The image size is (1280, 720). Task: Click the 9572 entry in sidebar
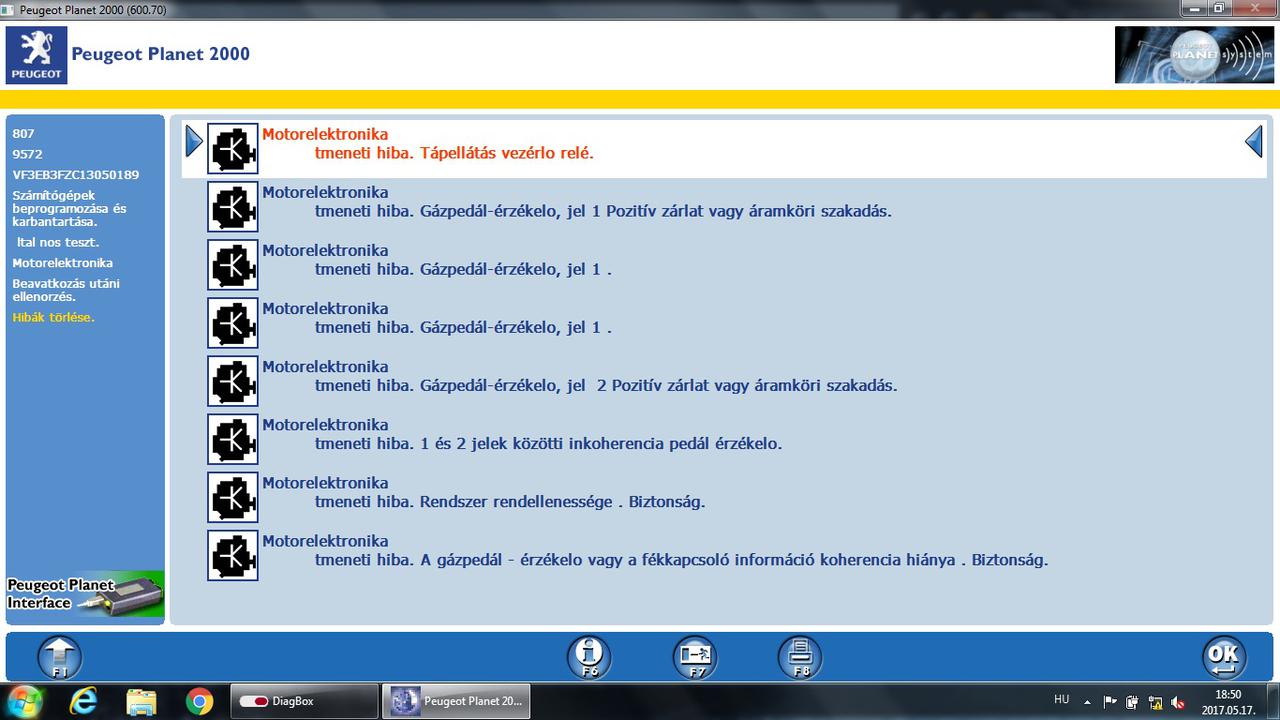[27, 154]
